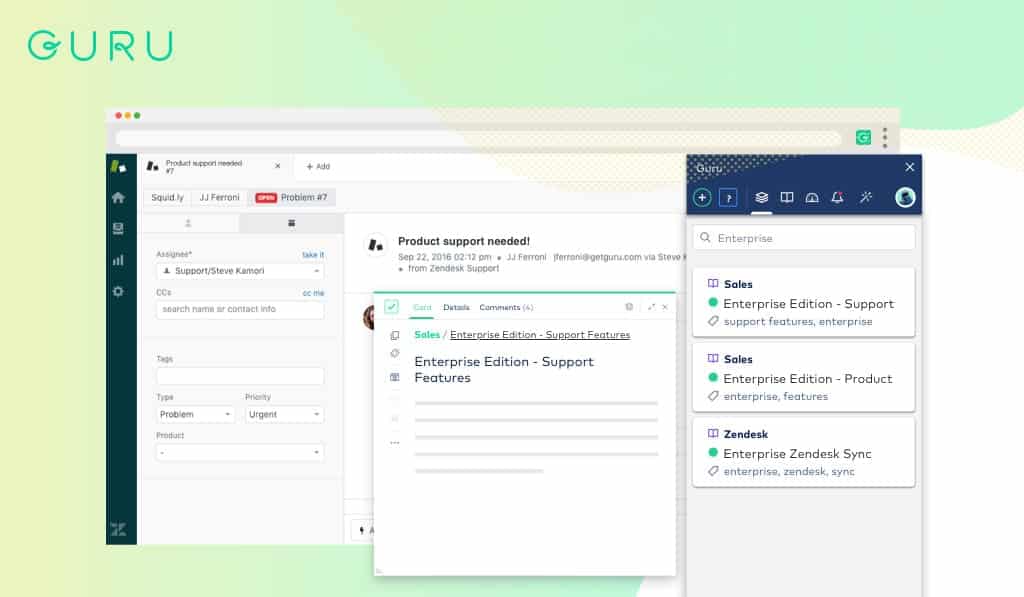The height and width of the screenshot is (597, 1024).
Task: Switch to the Details tab in Guru card
Action: pyautogui.click(x=456, y=307)
